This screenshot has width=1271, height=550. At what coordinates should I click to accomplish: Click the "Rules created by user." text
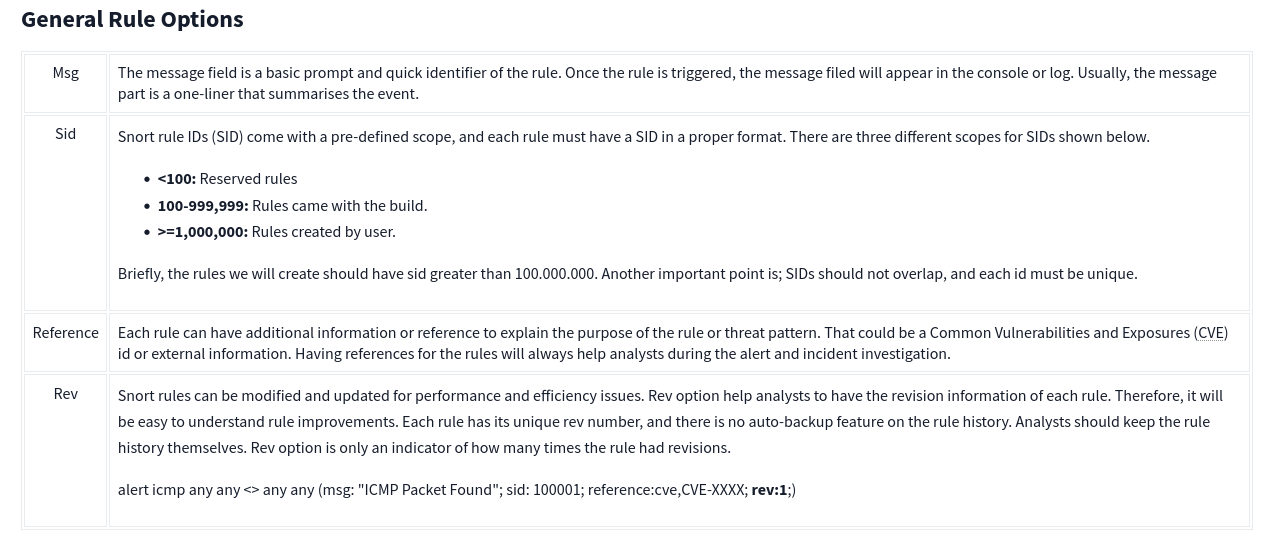(323, 232)
